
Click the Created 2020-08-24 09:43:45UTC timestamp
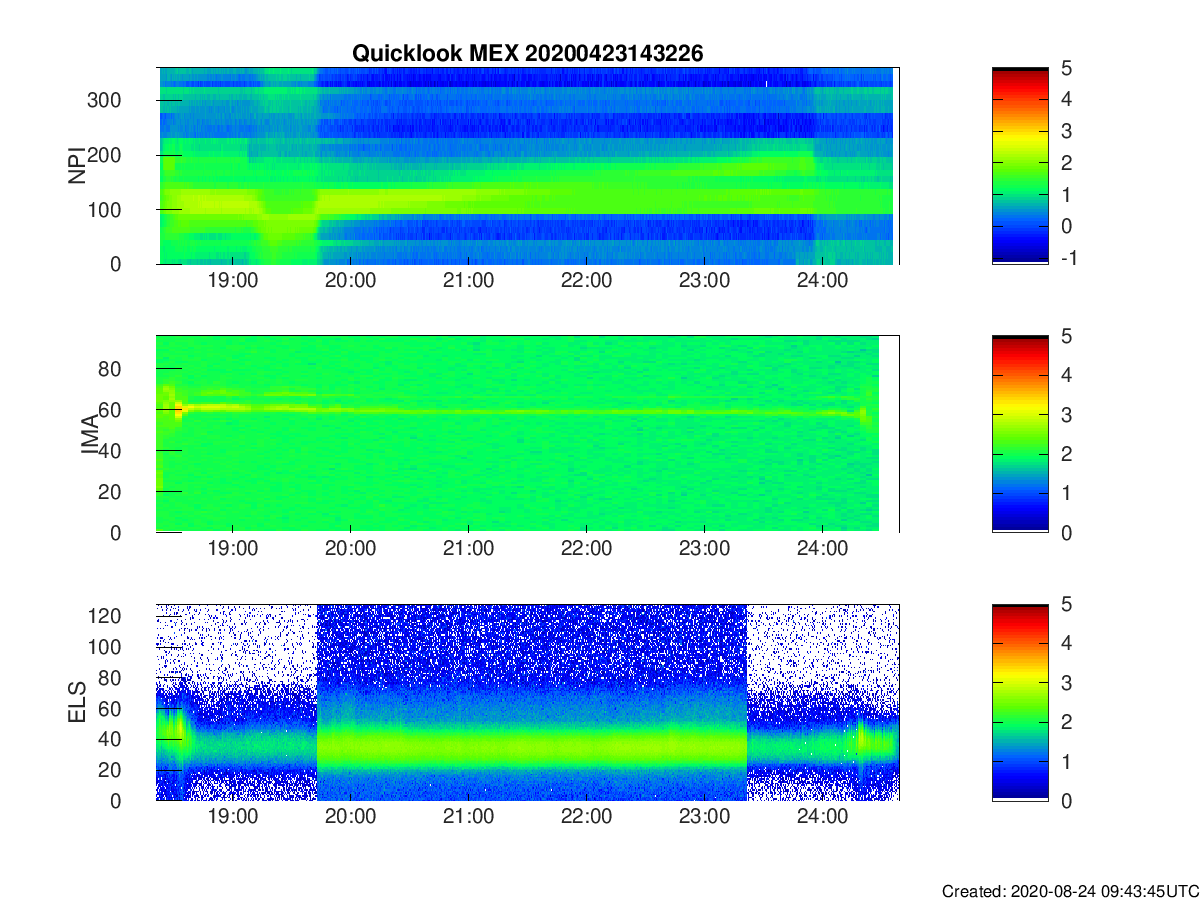1070,890
